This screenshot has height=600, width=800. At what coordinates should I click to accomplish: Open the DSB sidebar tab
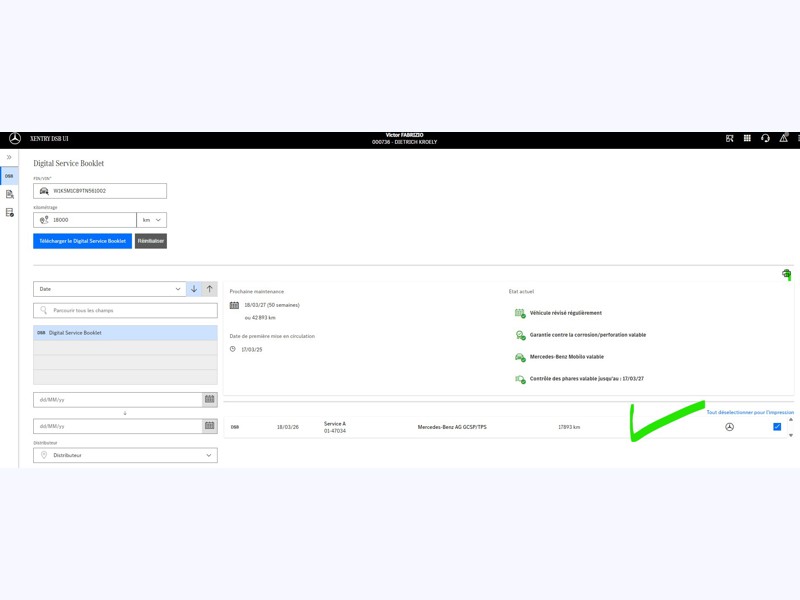tap(9, 176)
